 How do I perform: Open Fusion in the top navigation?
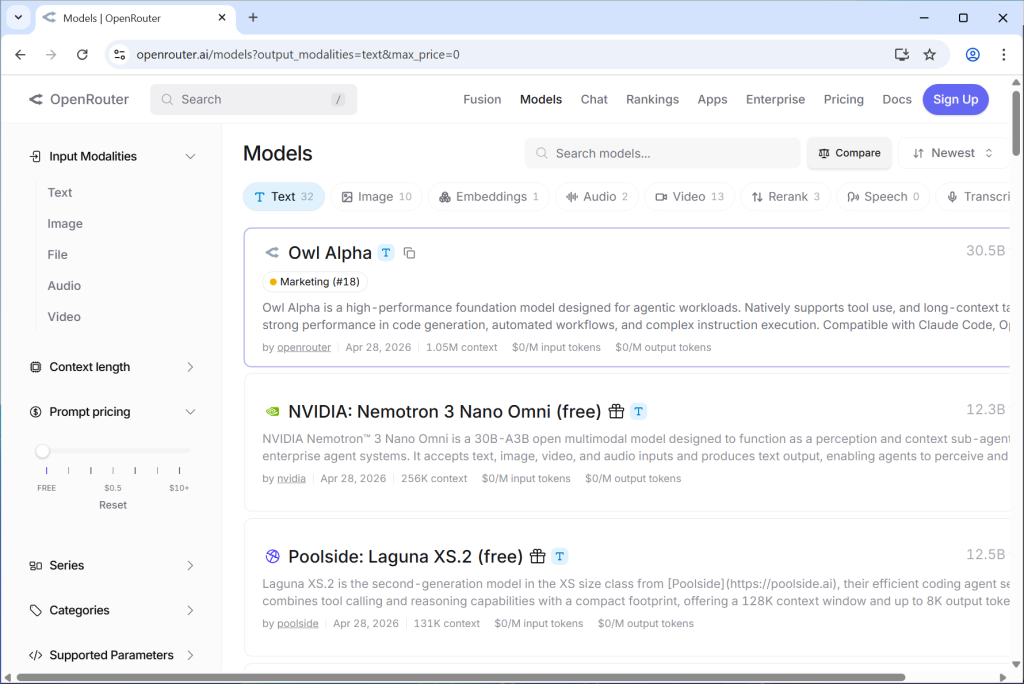click(482, 99)
